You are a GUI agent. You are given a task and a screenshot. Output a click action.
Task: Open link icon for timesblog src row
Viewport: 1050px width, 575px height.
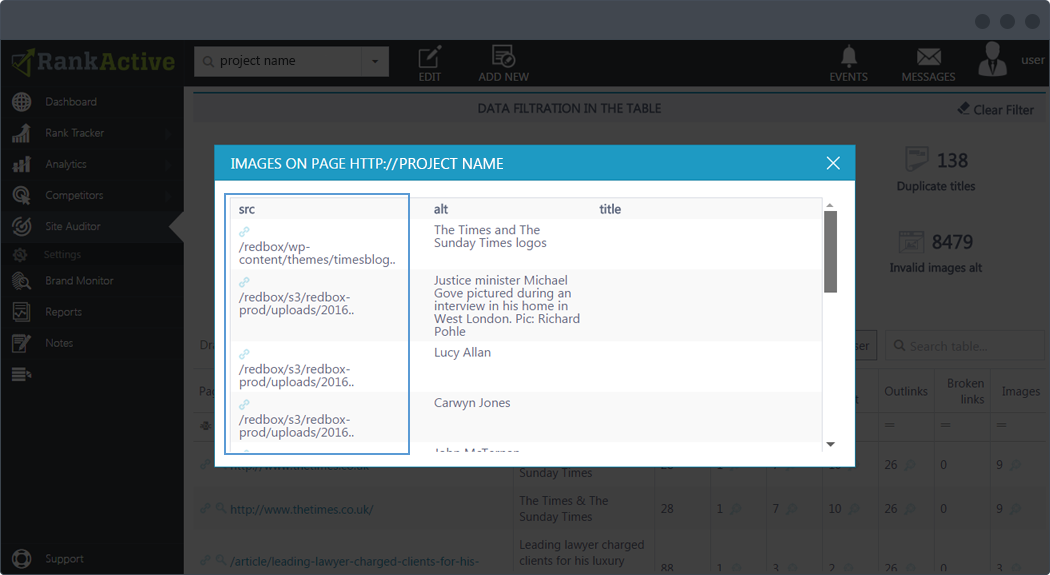click(244, 232)
